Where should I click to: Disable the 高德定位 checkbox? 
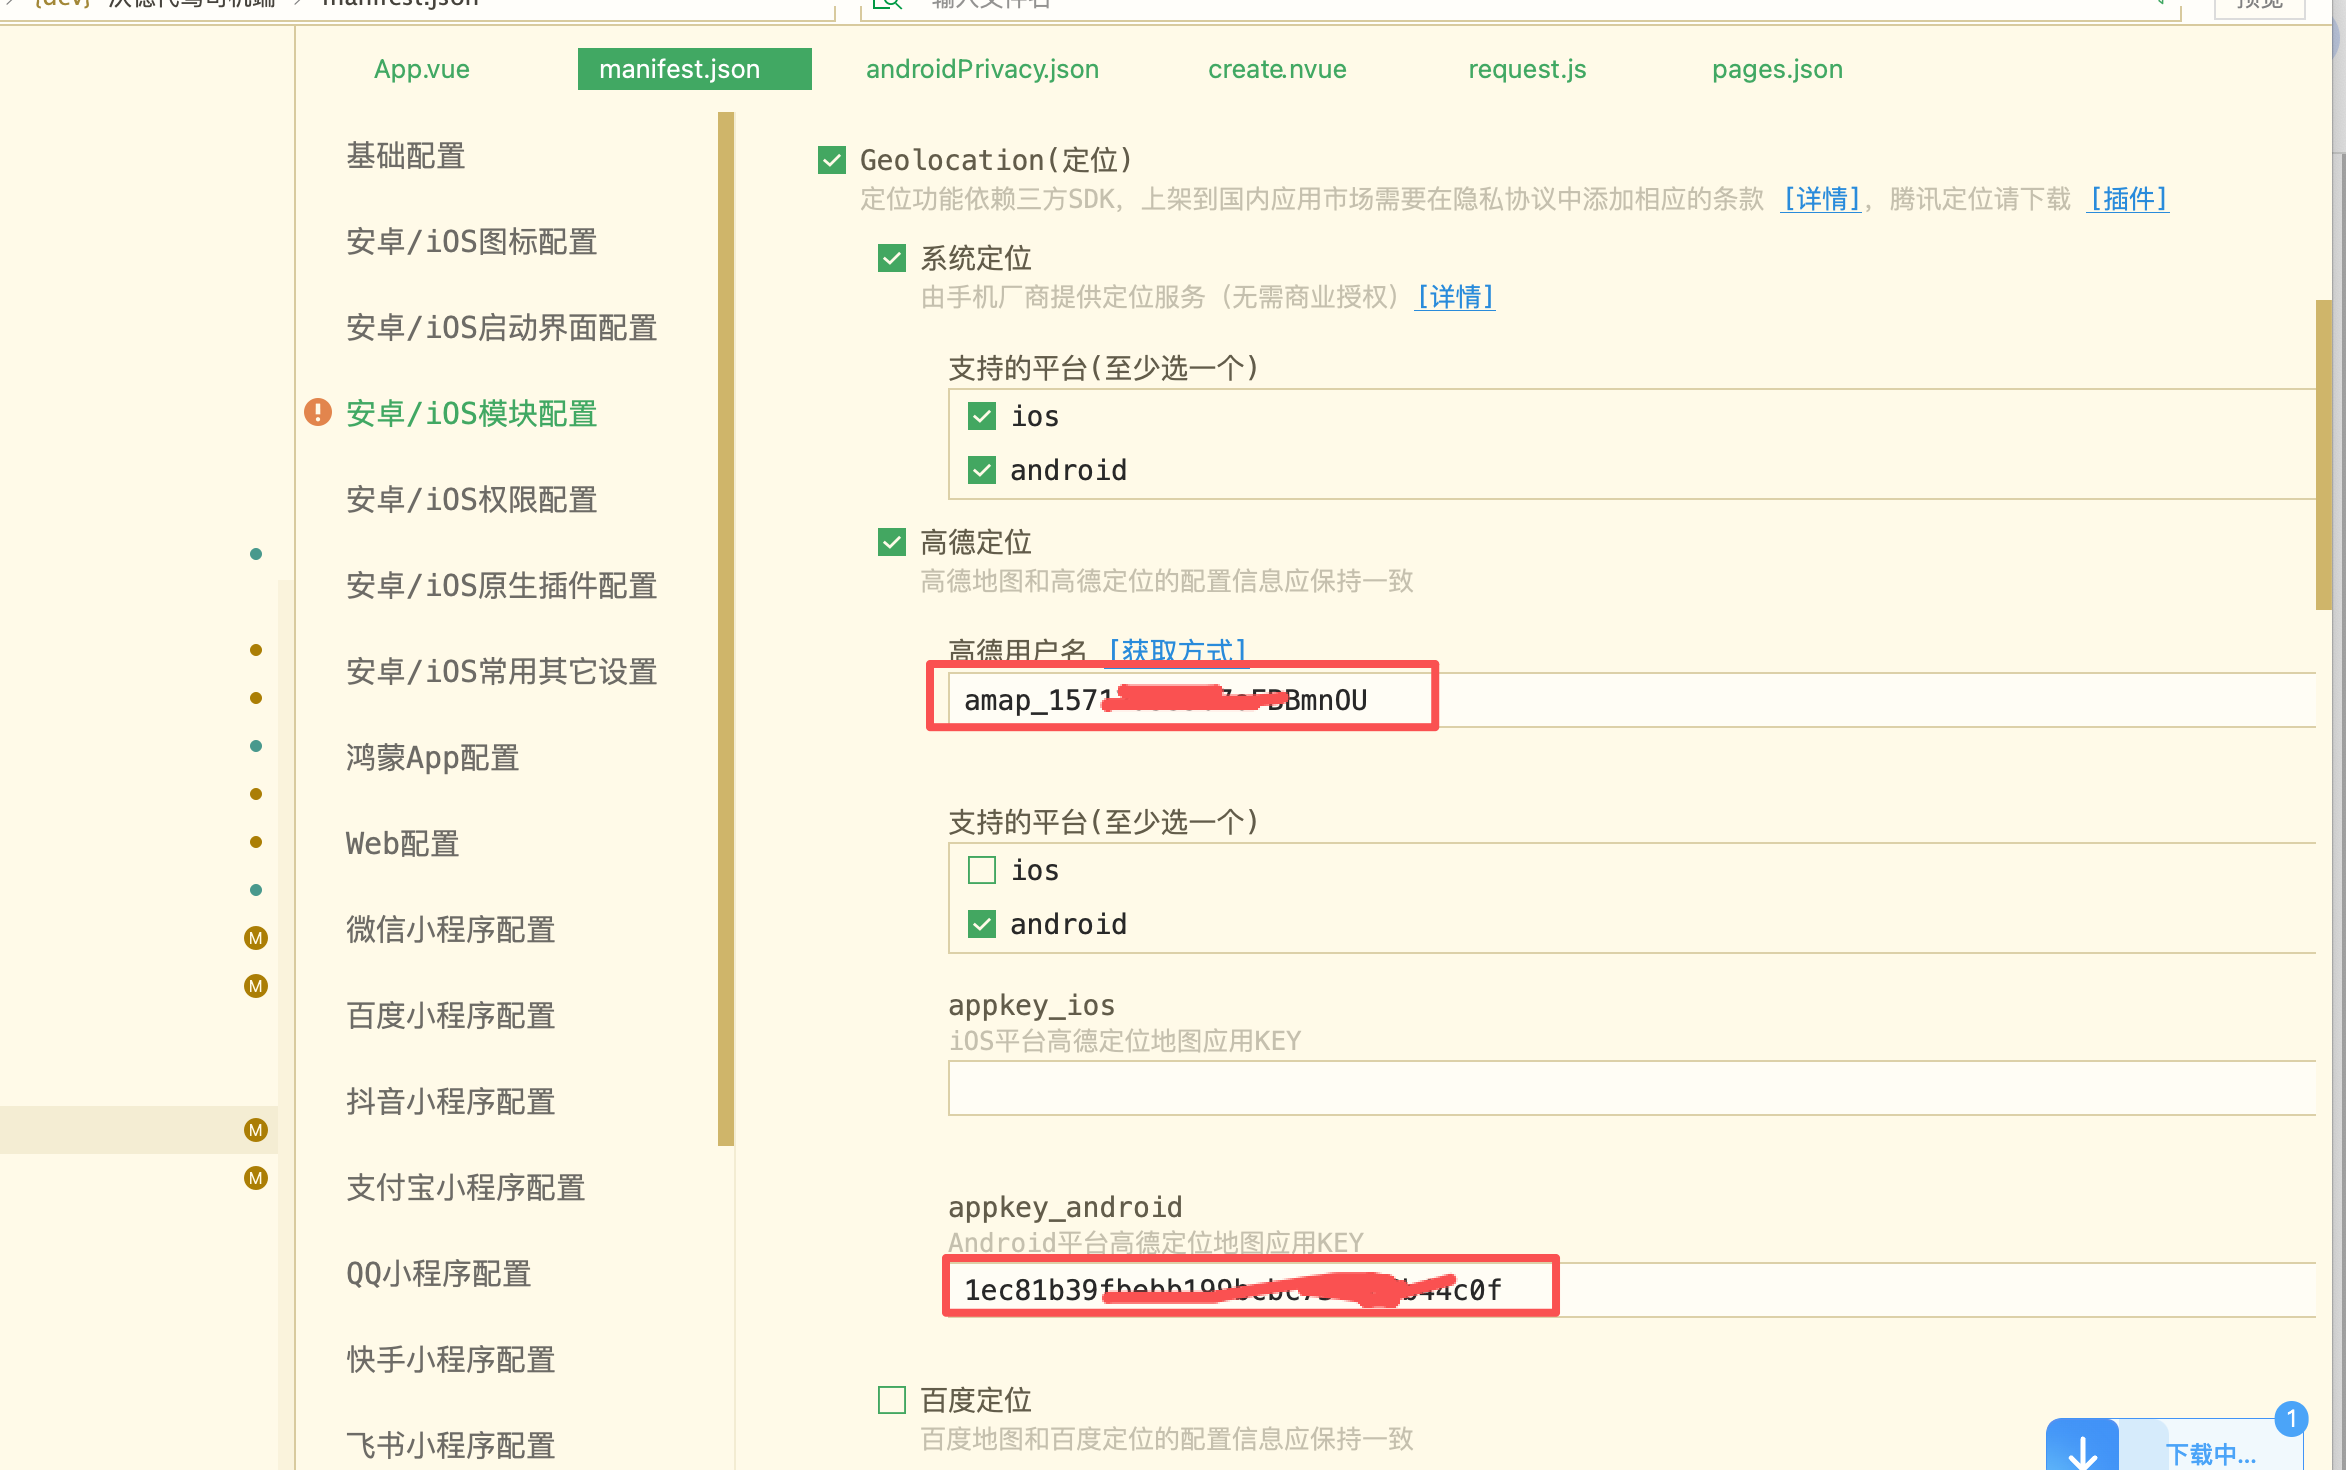tap(892, 542)
